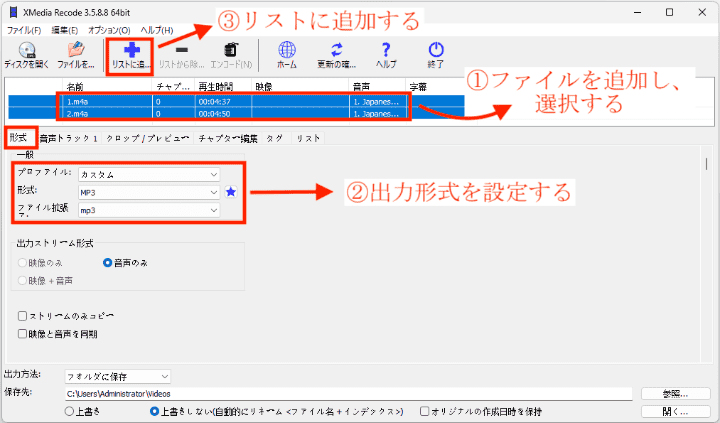Click the 保存先 path input field
The height and width of the screenshot is (423, 720).
349,394
